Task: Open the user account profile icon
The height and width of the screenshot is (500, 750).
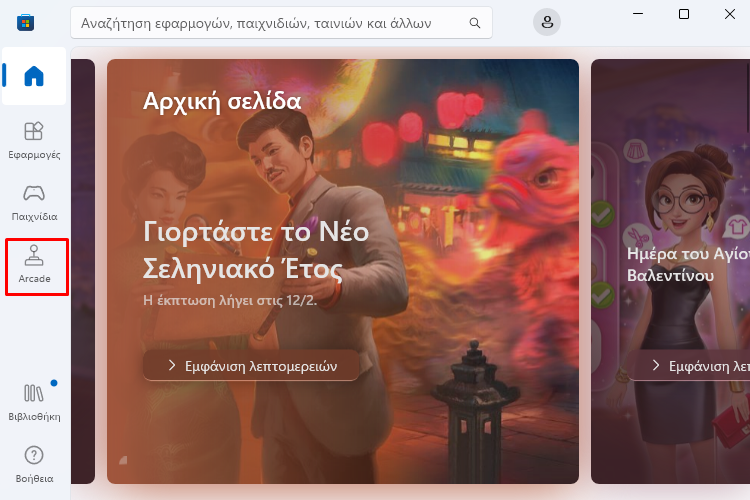Action: (x=547, y=22)
